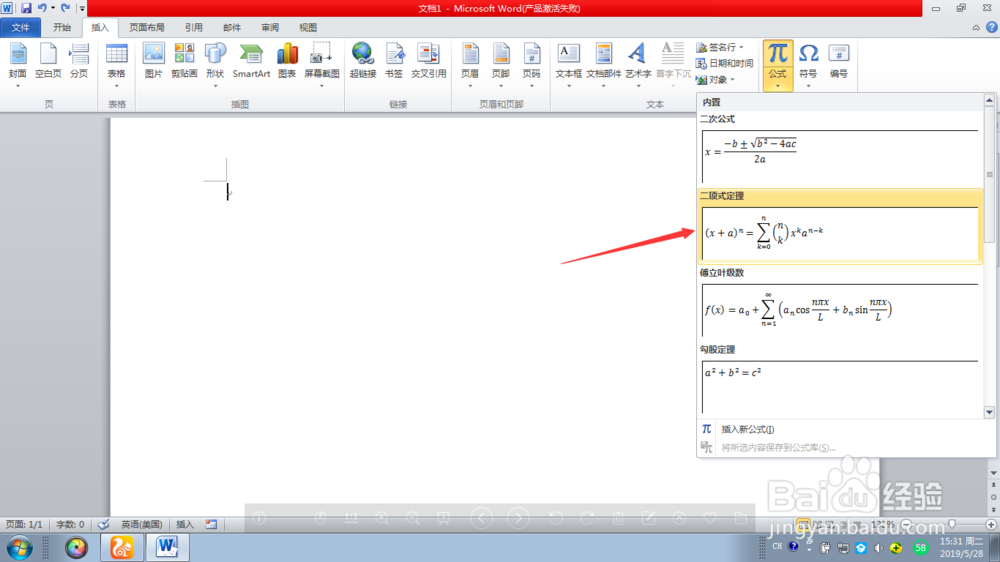The height and width of the screenshot is (562, 1000).
Task: Undo the last action in Quick Access toolbar
Action: point(42,8)
